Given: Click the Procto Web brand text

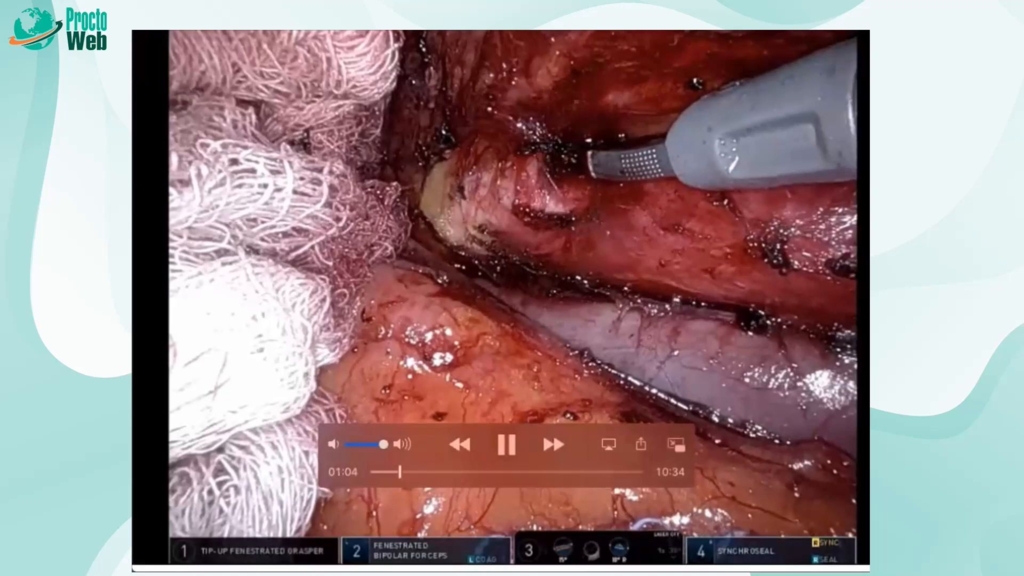Looking at the screenshot, I should (x=86, y=29).
